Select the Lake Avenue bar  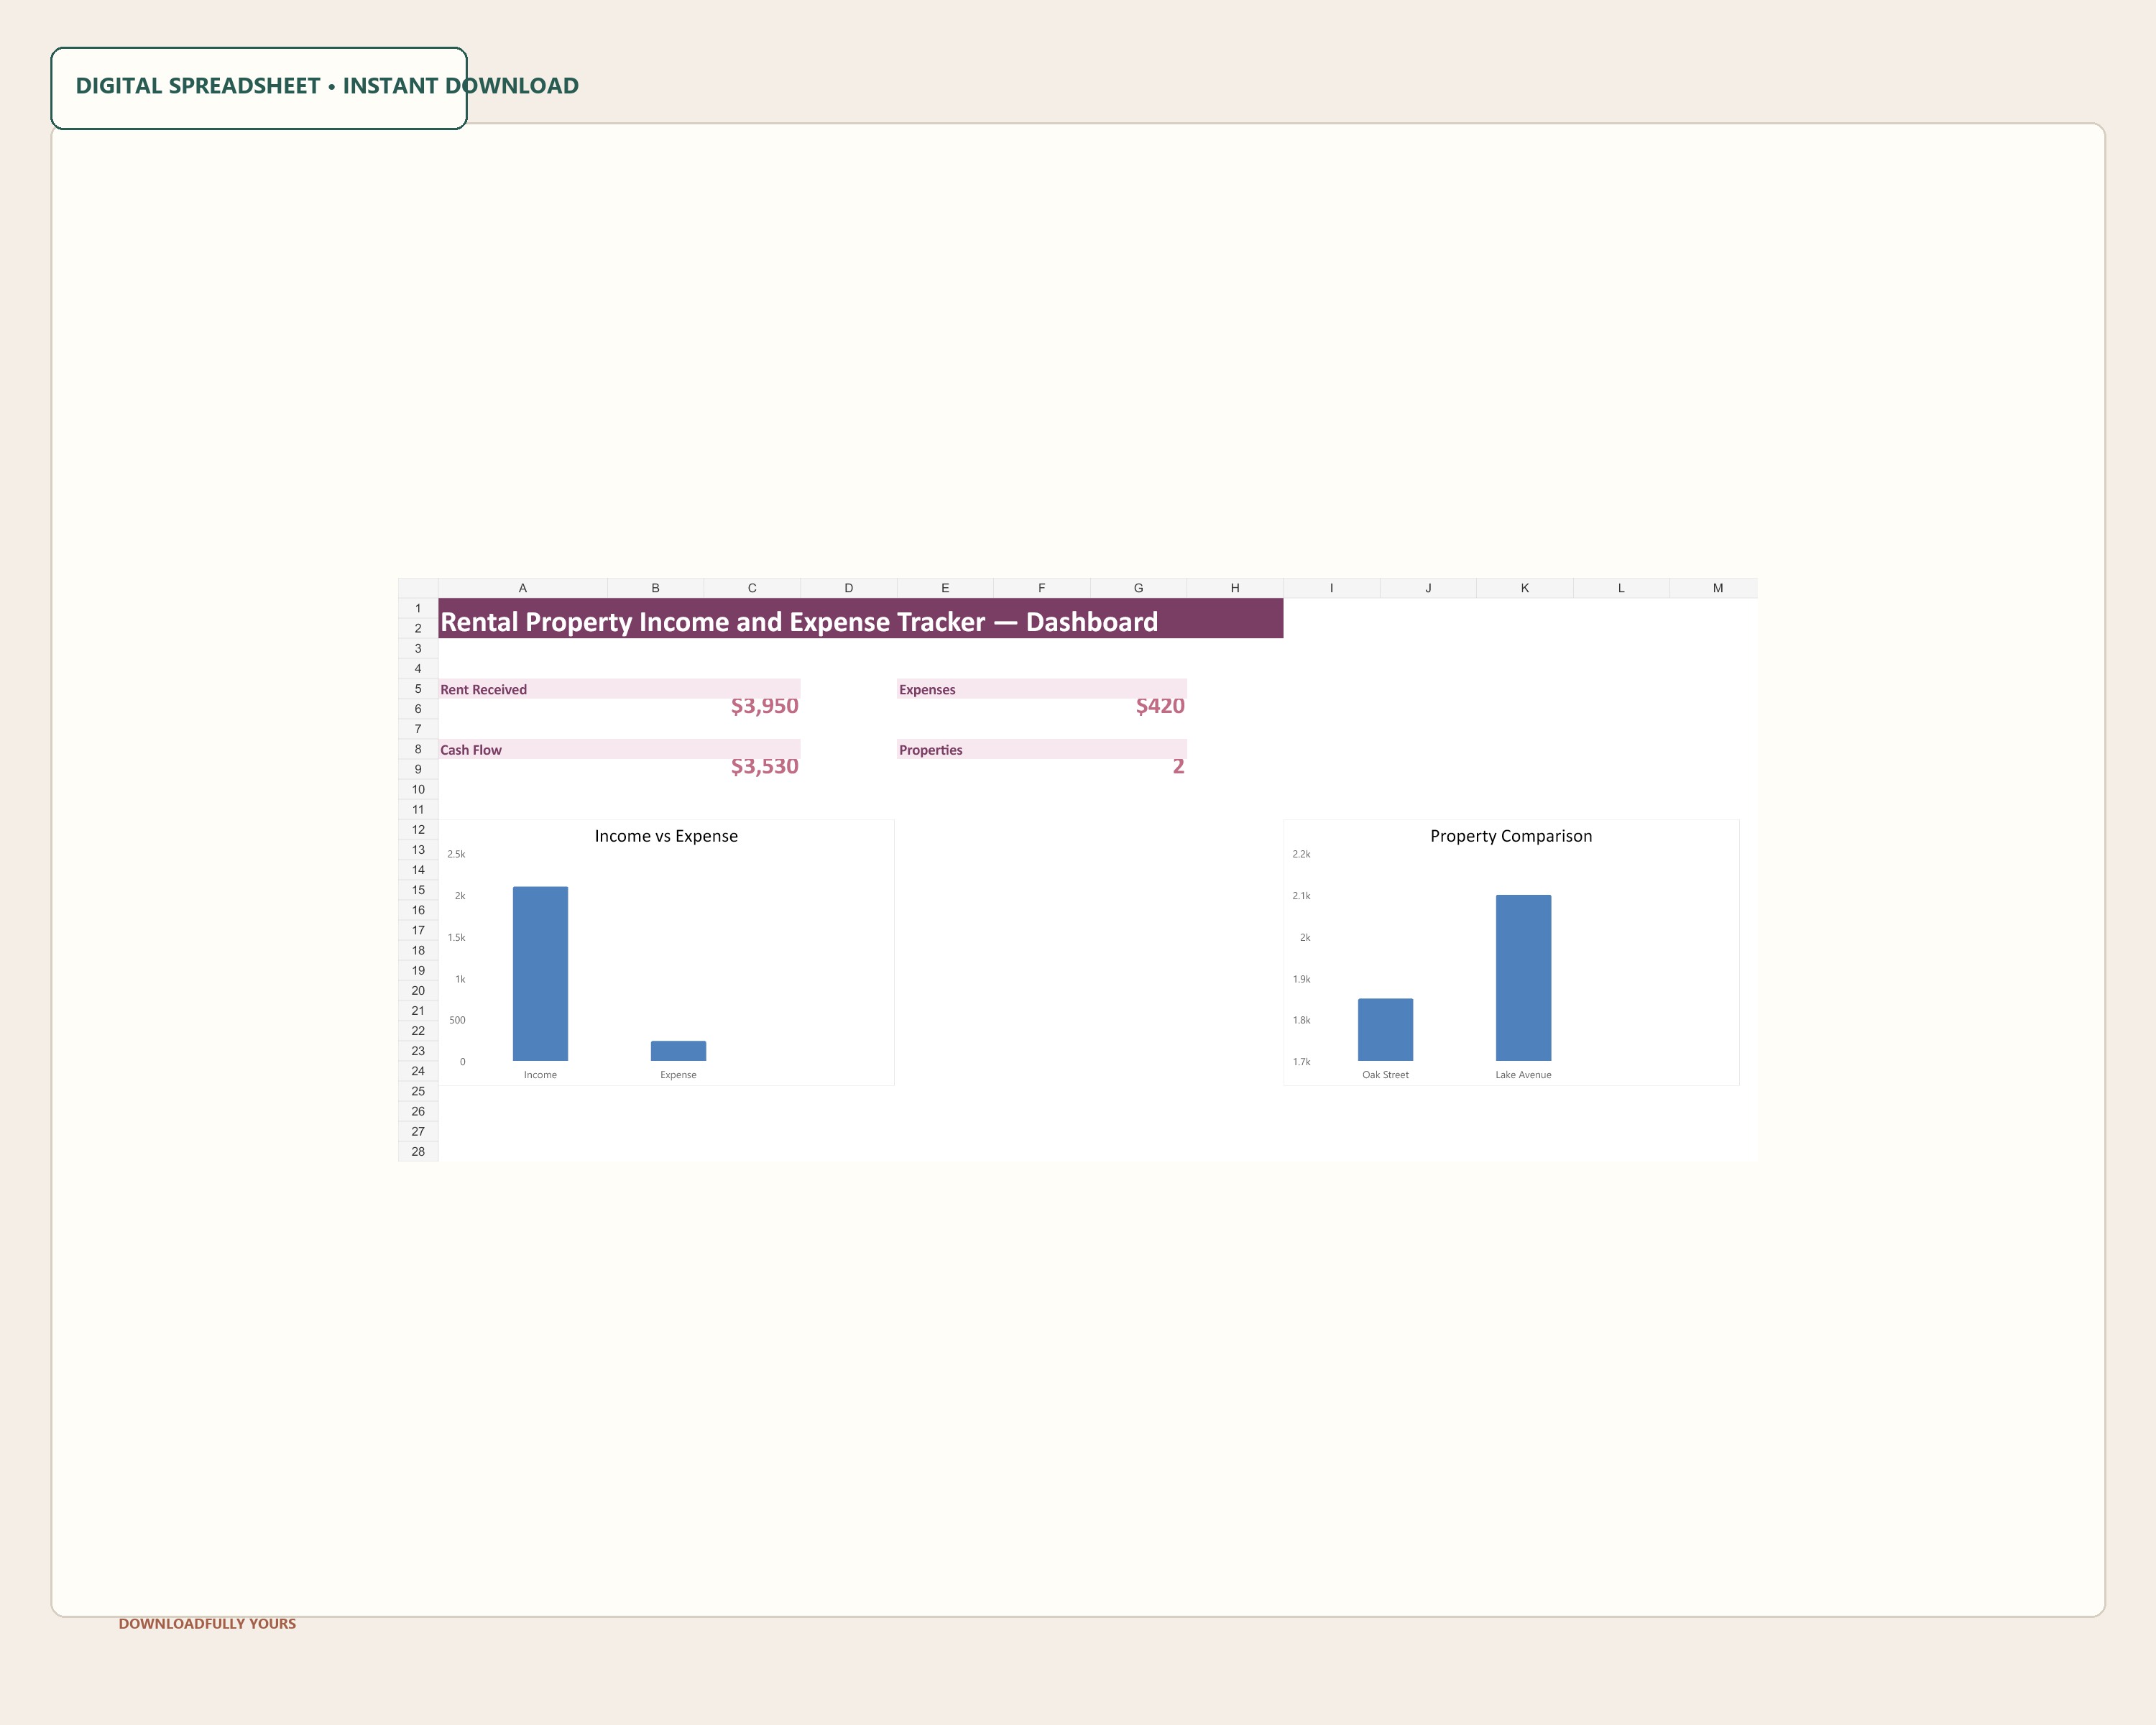coord(1523,978)
